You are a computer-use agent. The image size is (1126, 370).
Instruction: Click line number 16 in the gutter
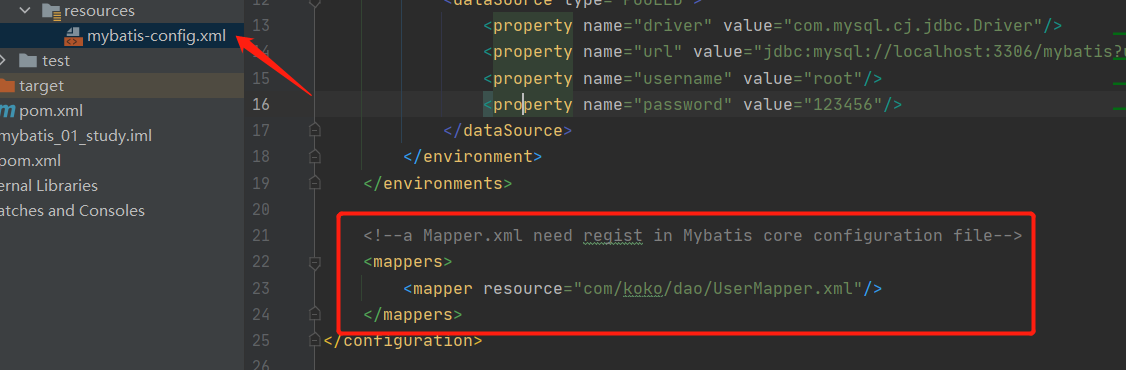point(260,104)
